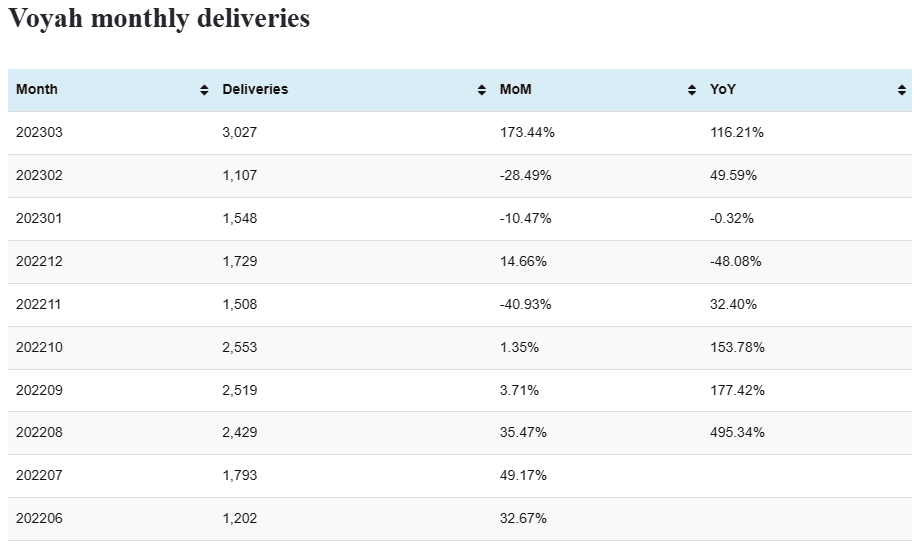The image size is (922, 544).
Task: Click the 32.67% MoM value
Action: [523, 519]
